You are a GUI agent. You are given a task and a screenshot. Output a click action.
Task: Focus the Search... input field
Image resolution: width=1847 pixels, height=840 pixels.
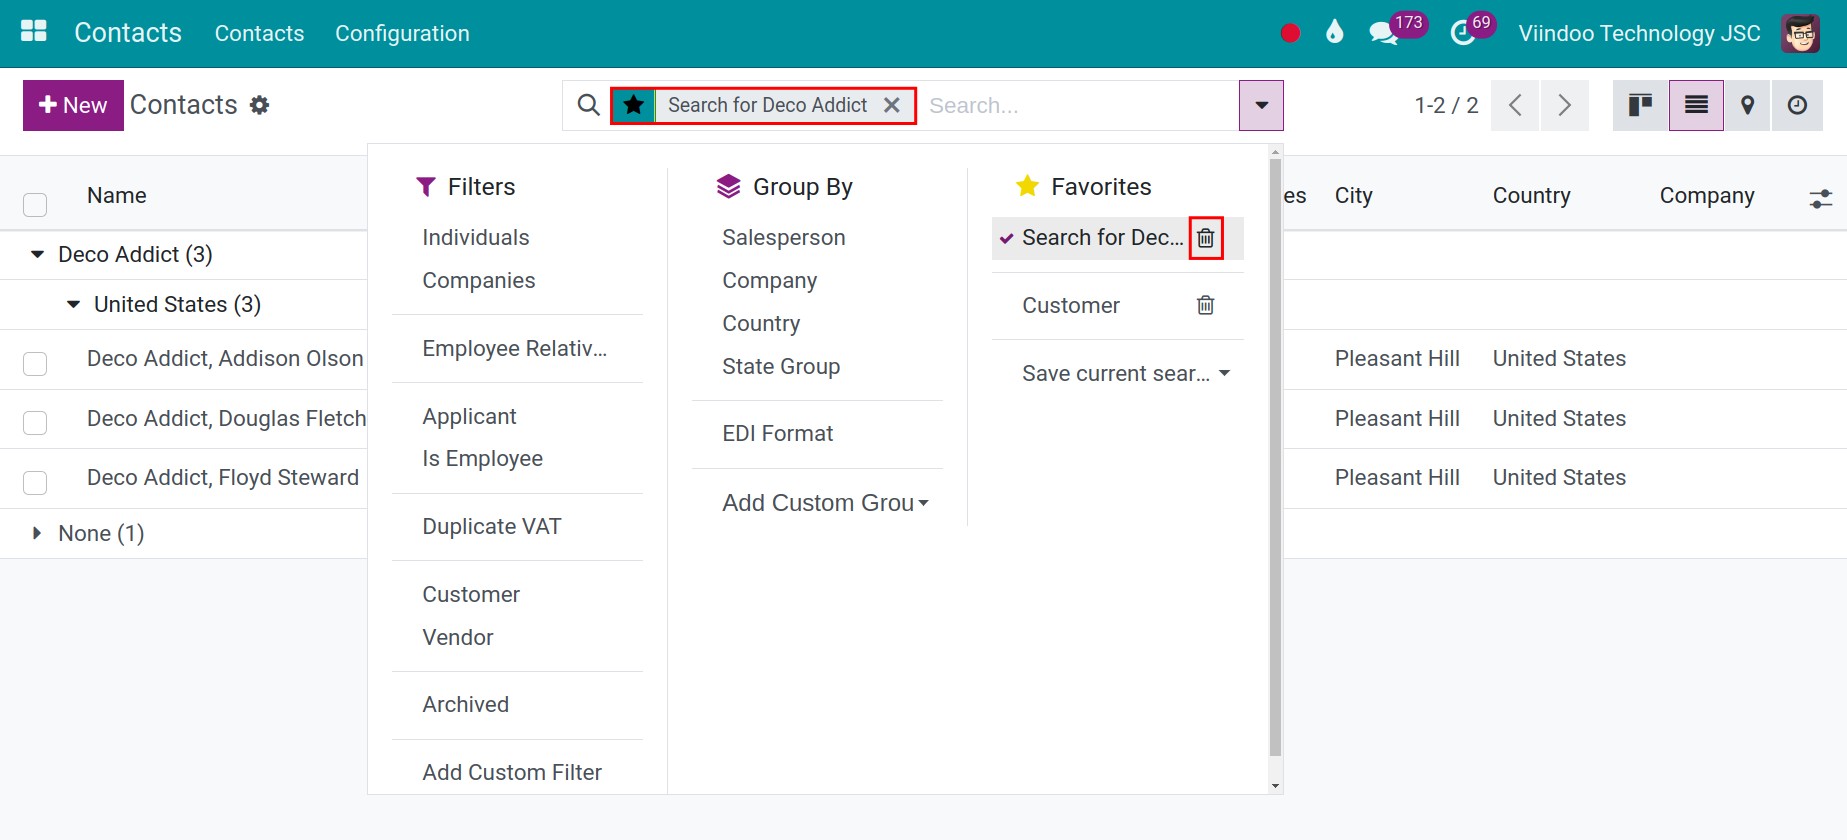[x=1078, y=105]
